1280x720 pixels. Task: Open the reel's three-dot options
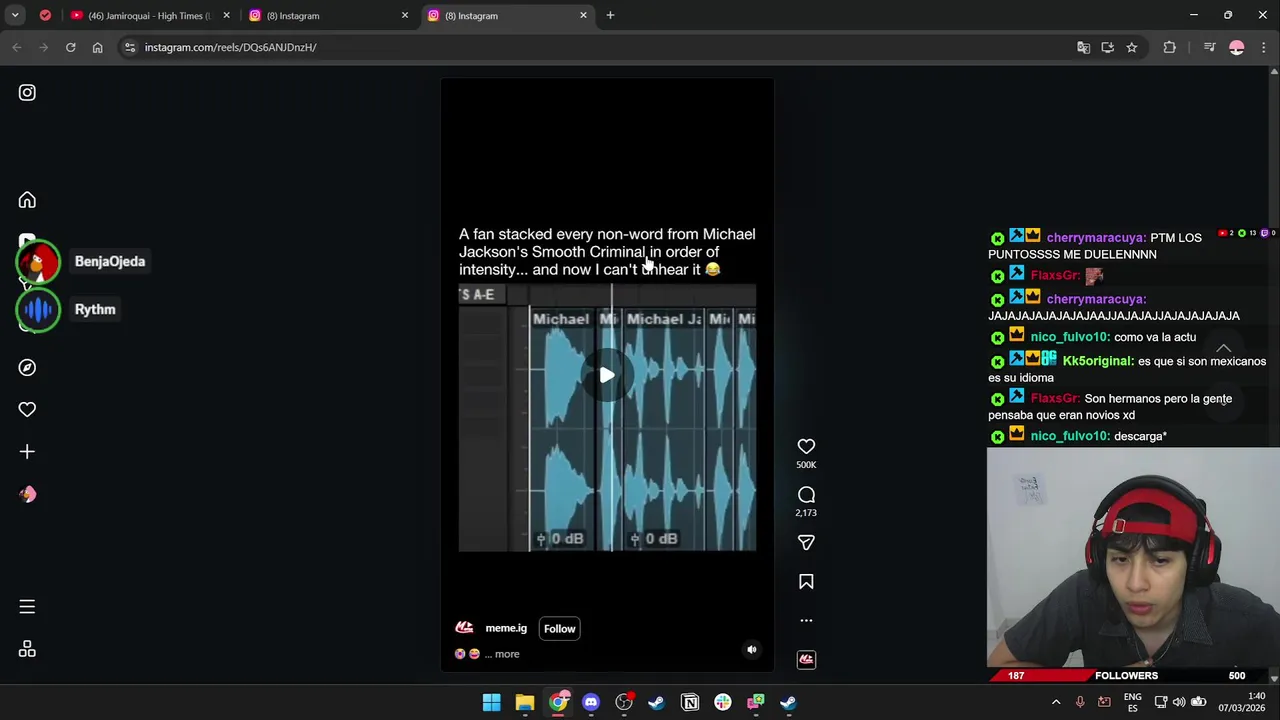click(x=806, y=620)
